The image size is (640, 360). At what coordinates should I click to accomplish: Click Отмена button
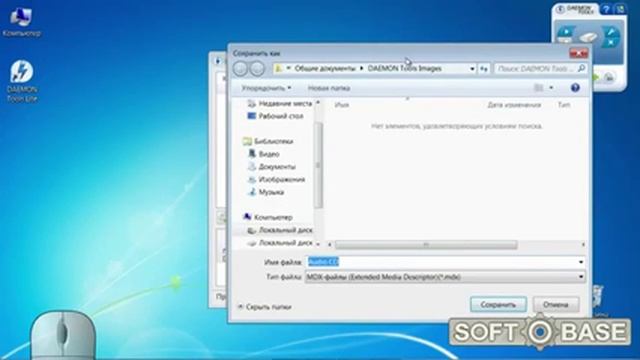tap(556, 304)
